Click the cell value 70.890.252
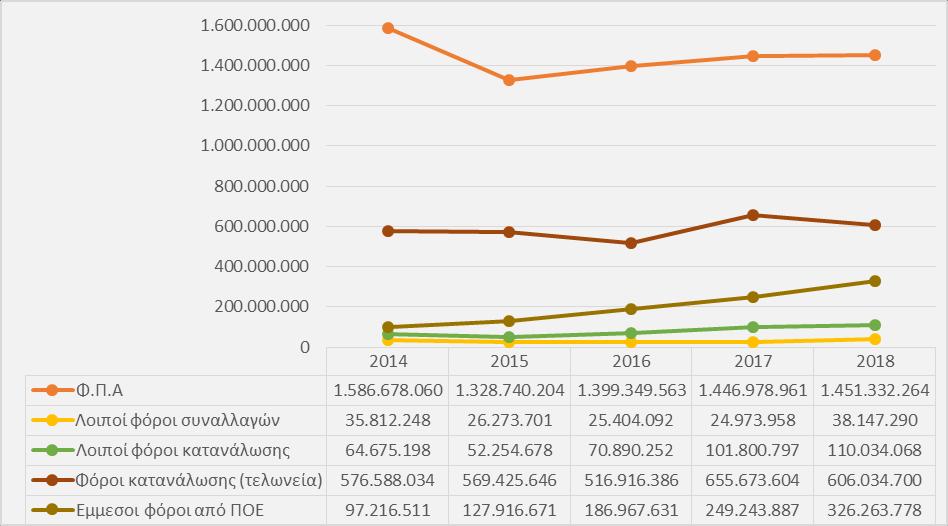The height and width of the screenshot is (526, 948). (631, 450)
